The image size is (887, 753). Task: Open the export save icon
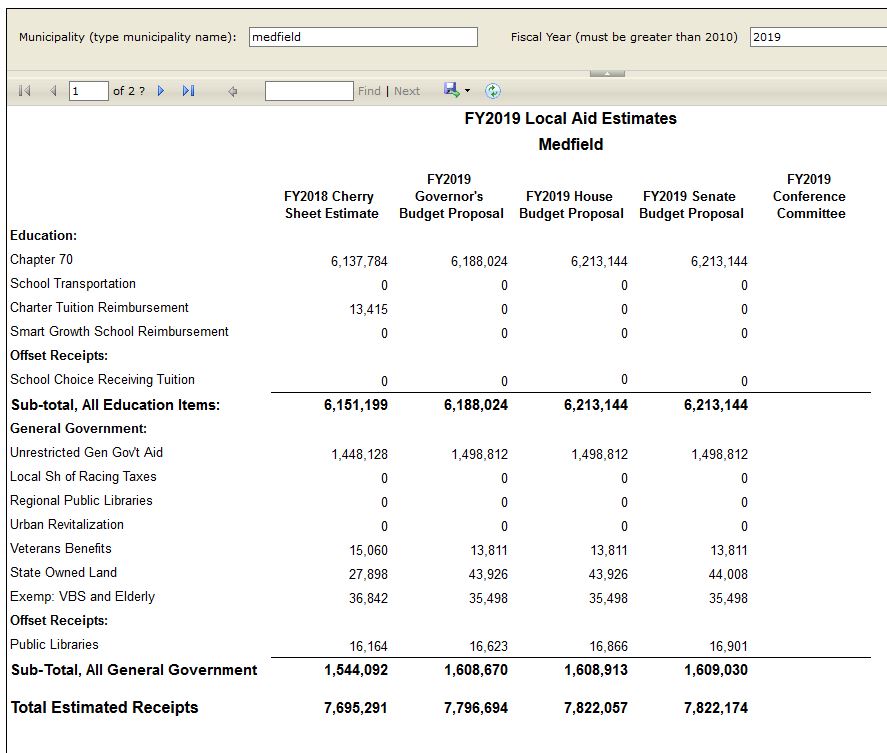(451, 90)
